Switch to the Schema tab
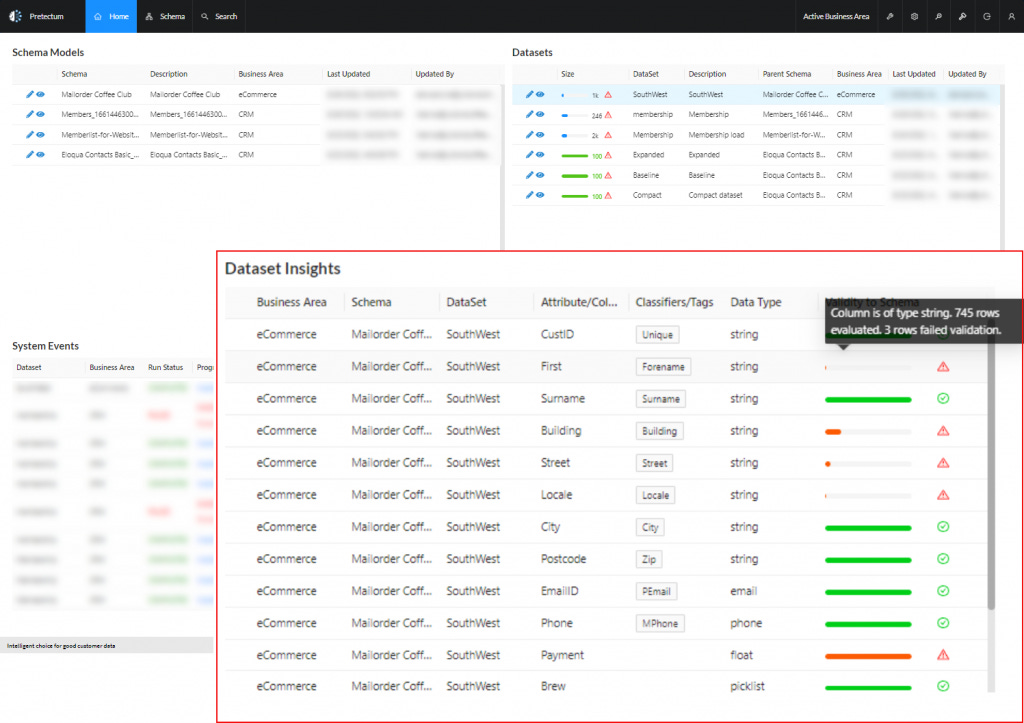Screen dimensions: 1024x723 coord(164,16)
